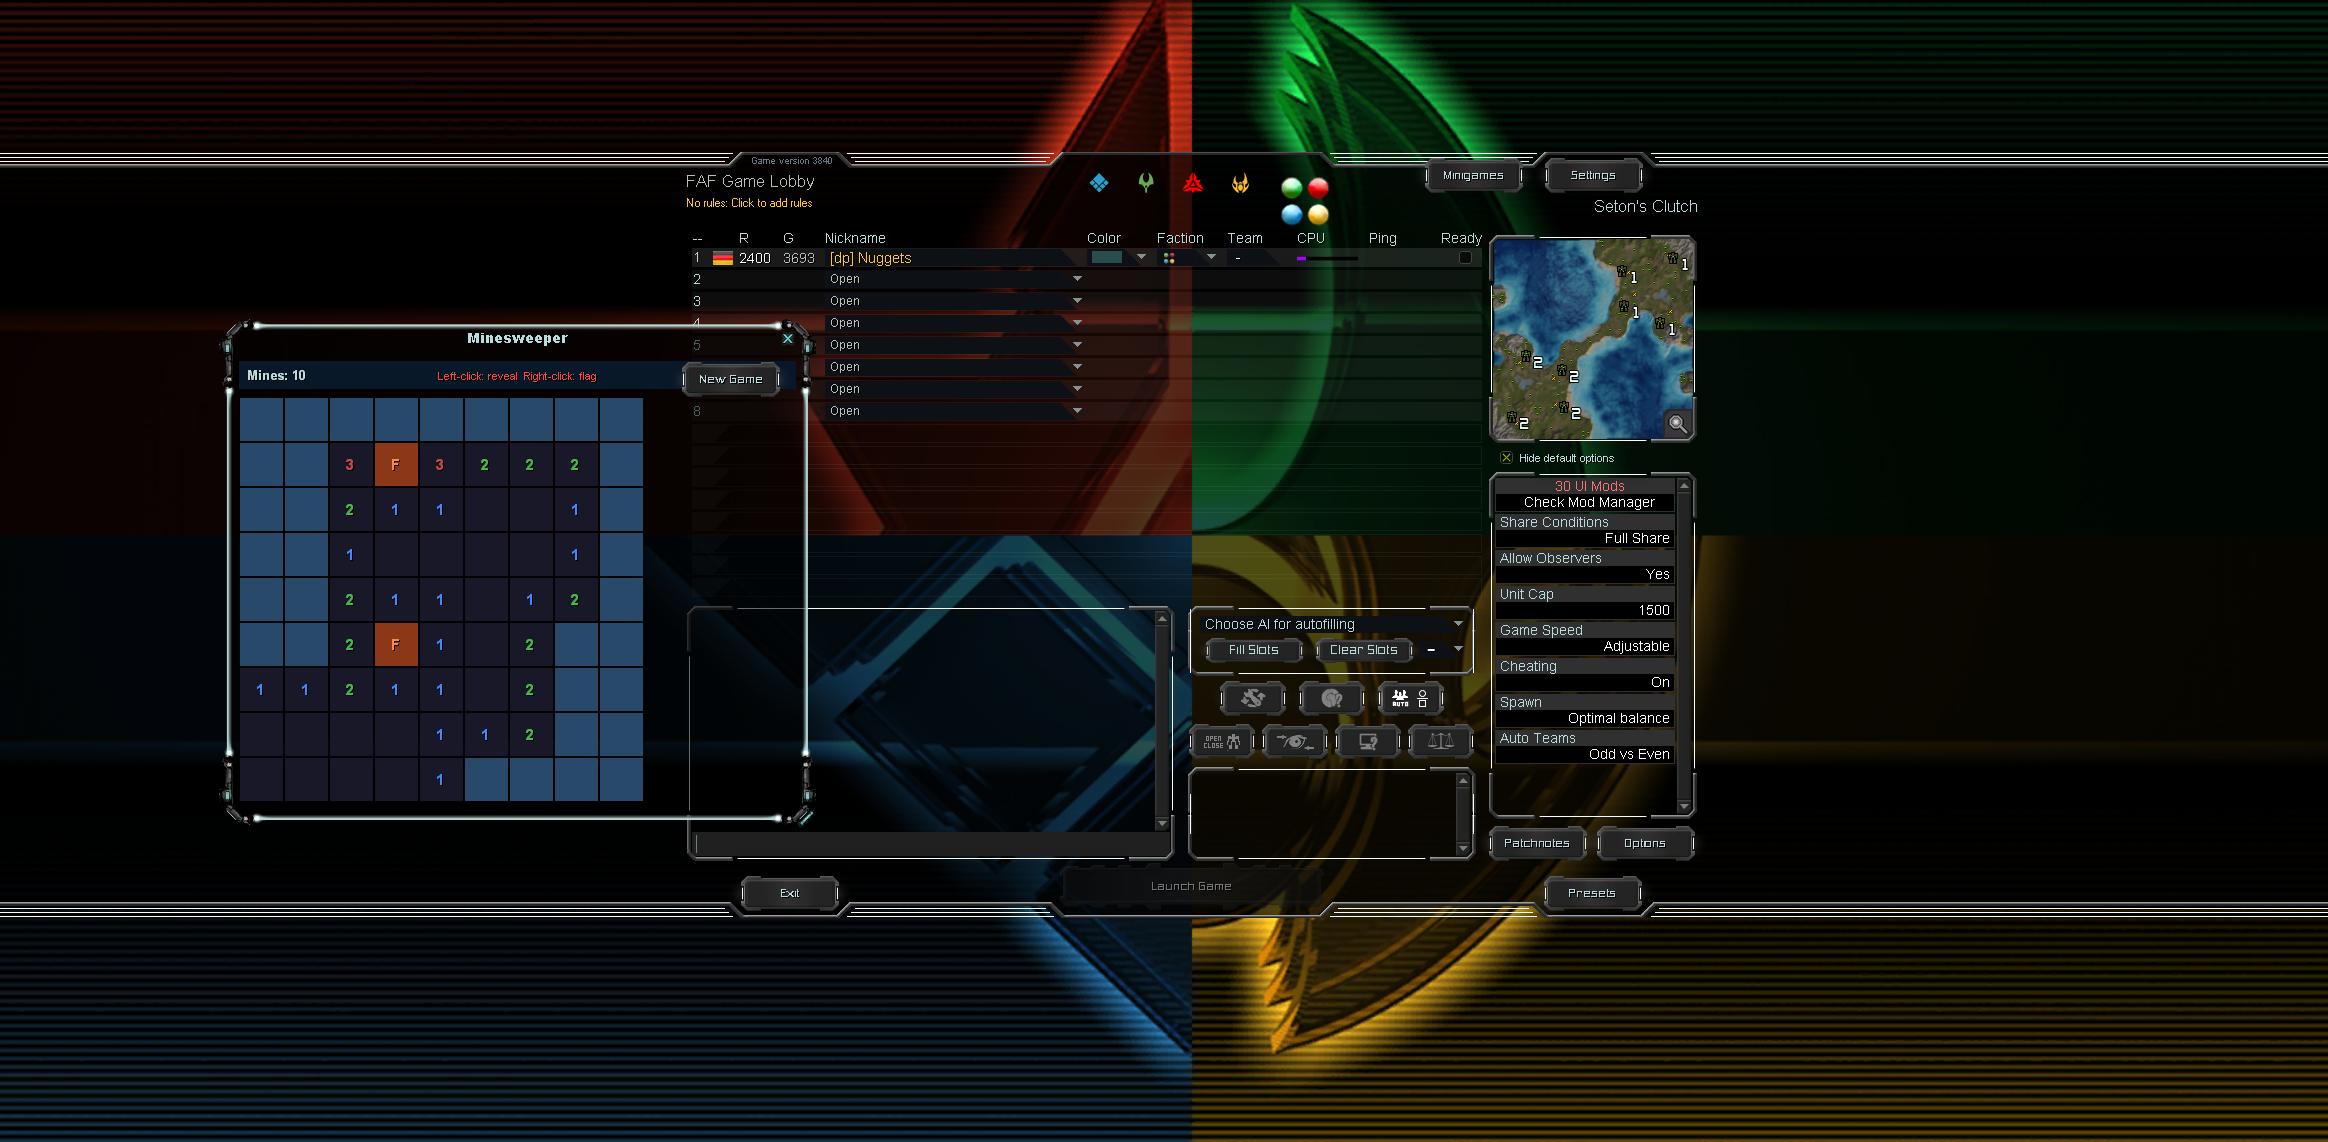Start a New Game in Minesweeper
Image resolution: width=2328 pixels, height=1142 pixels.
(731, 379)
